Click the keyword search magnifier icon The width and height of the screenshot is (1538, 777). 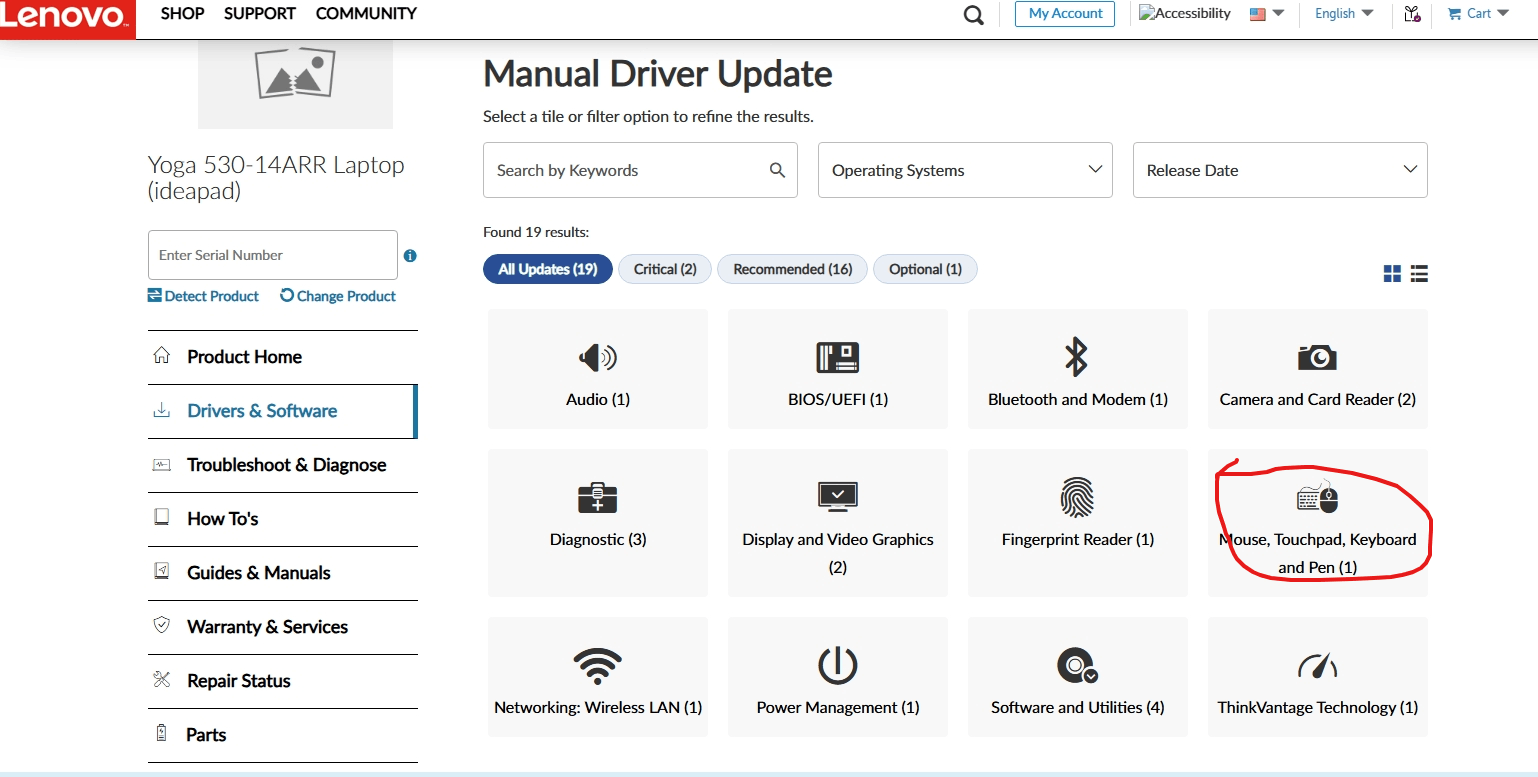[777, 170]
